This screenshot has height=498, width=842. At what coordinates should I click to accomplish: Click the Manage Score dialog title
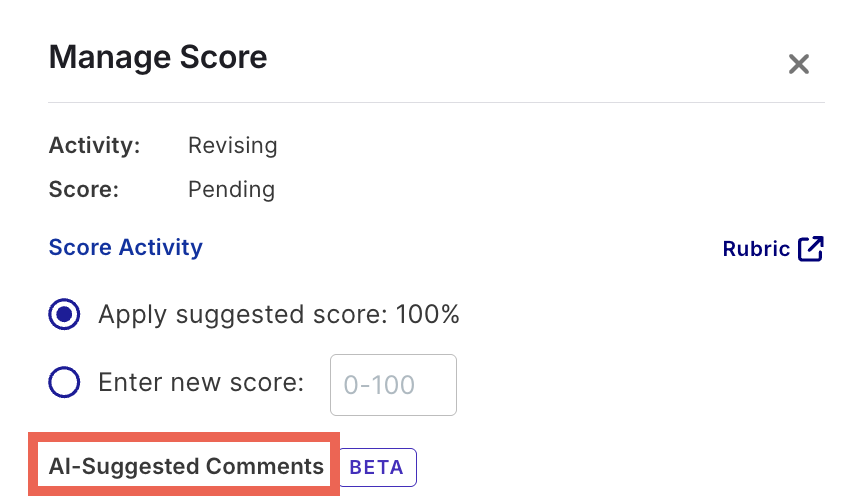click(158, 57)
